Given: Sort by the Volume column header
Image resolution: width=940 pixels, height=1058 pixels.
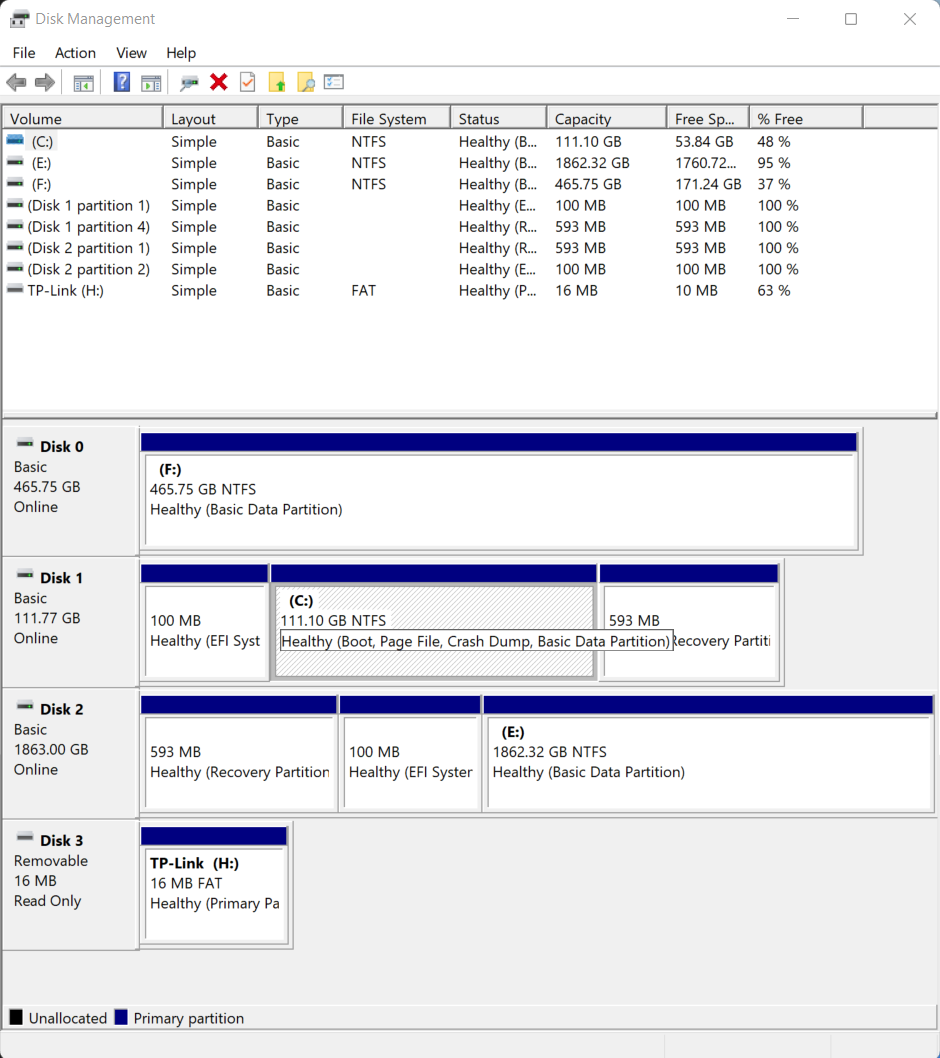Looking at the screenshot, I should 82,119.
